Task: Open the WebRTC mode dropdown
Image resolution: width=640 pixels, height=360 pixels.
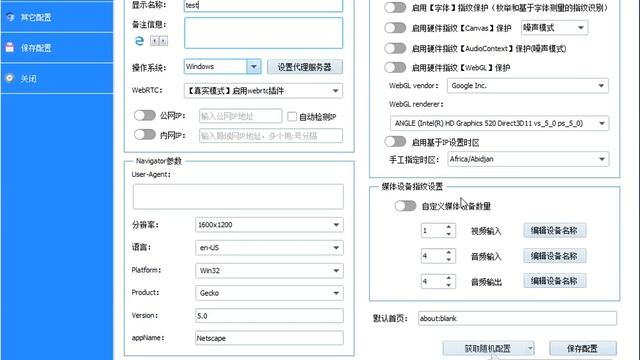Action: [x=263, y=91]
